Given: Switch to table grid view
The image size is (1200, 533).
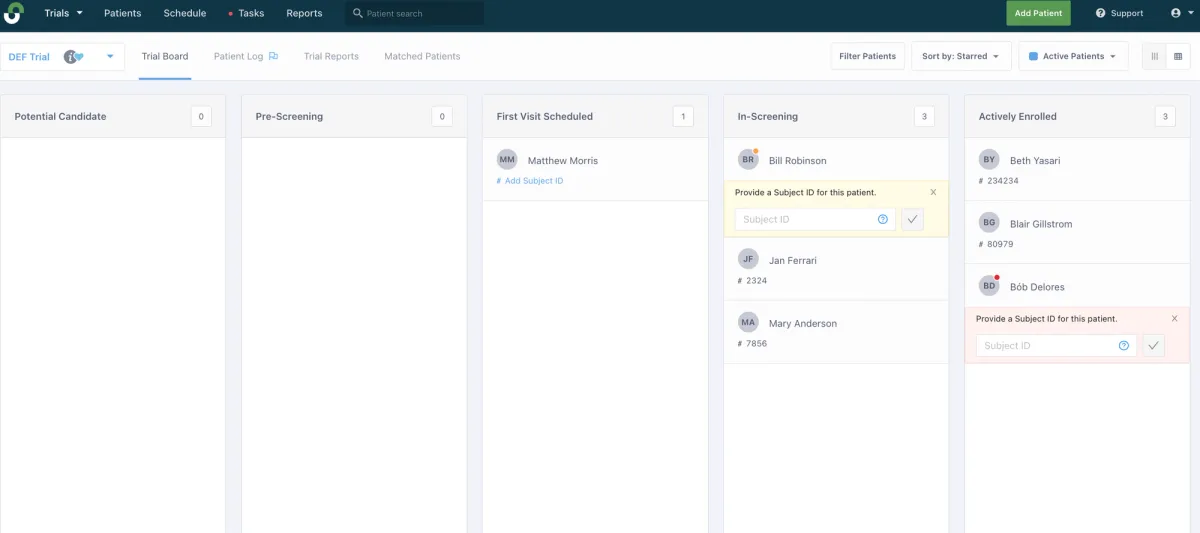Looking at the screenshot, I should (x=1178, y=56).
